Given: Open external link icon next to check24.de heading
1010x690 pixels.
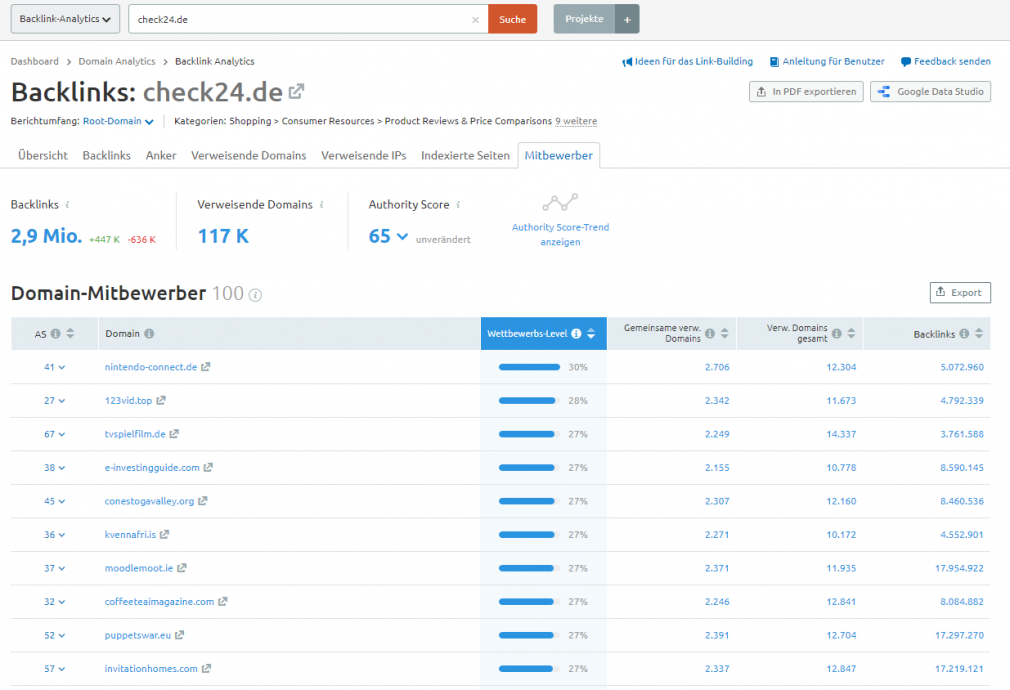Looking at the screenshot, I should tap(296, 92).
